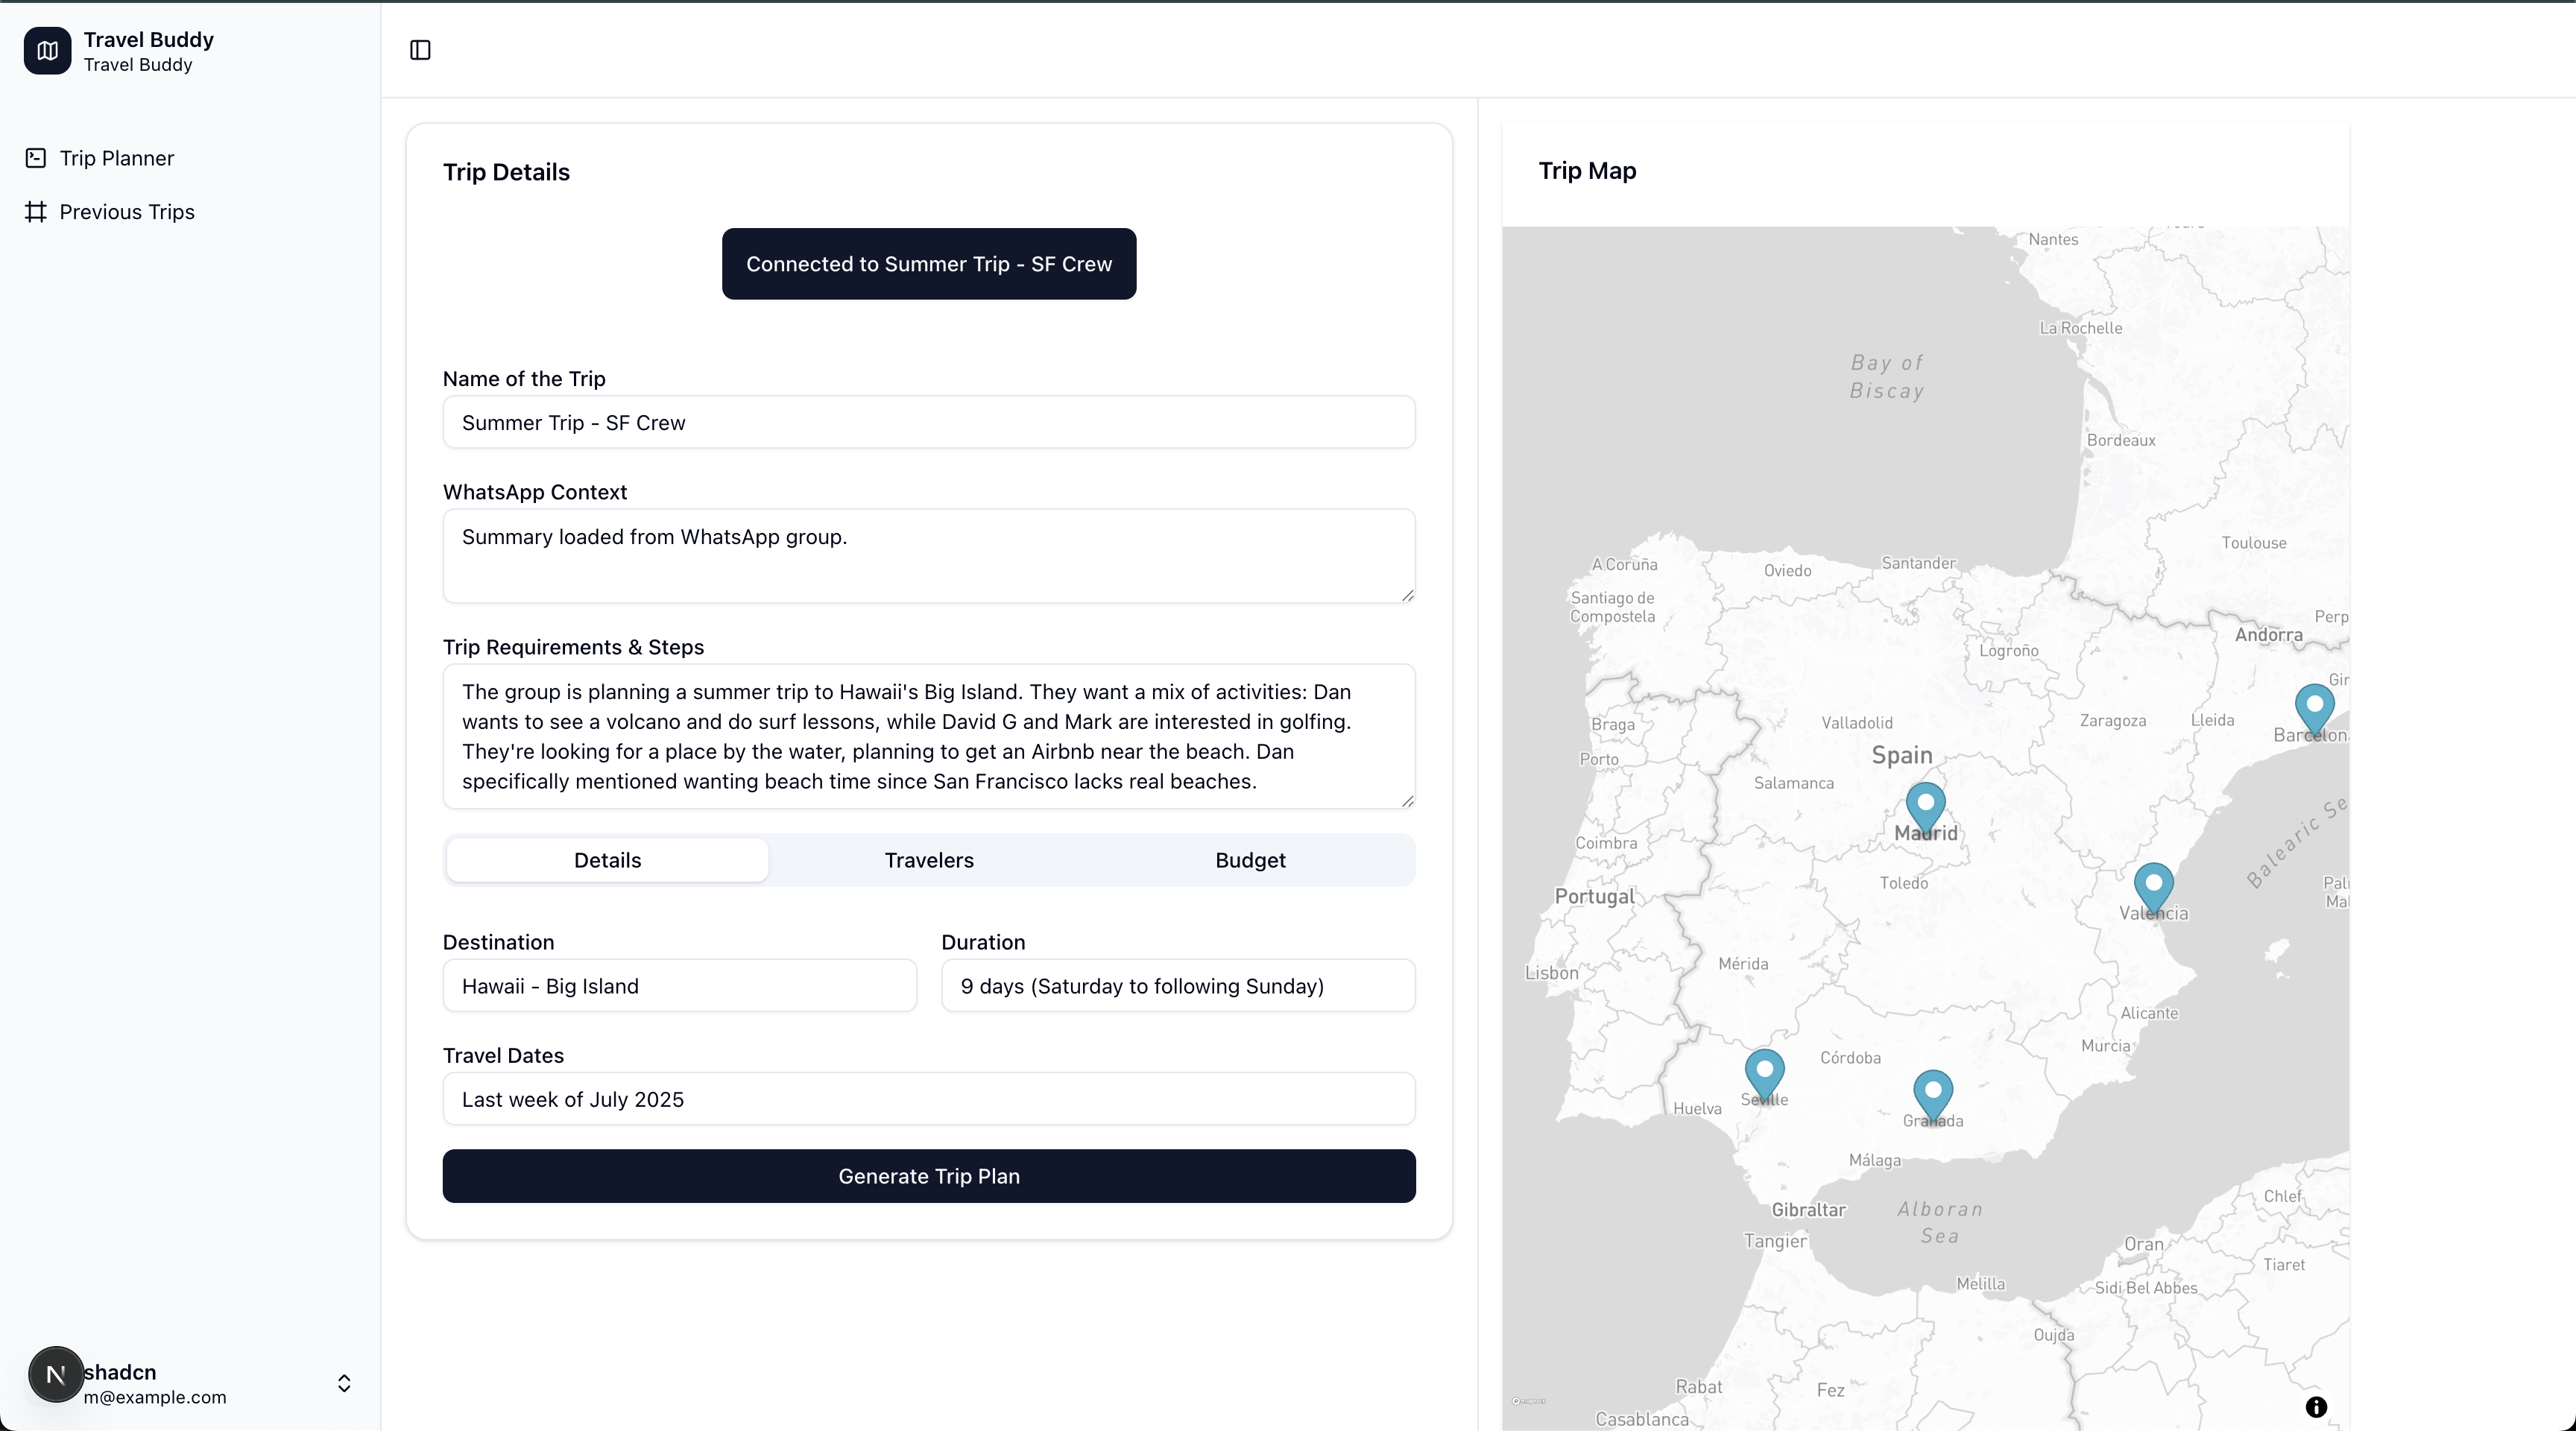Click the Previous Trips grid icon
2576x1431 pixels.
pyautogui.click(x=36, y=212)
